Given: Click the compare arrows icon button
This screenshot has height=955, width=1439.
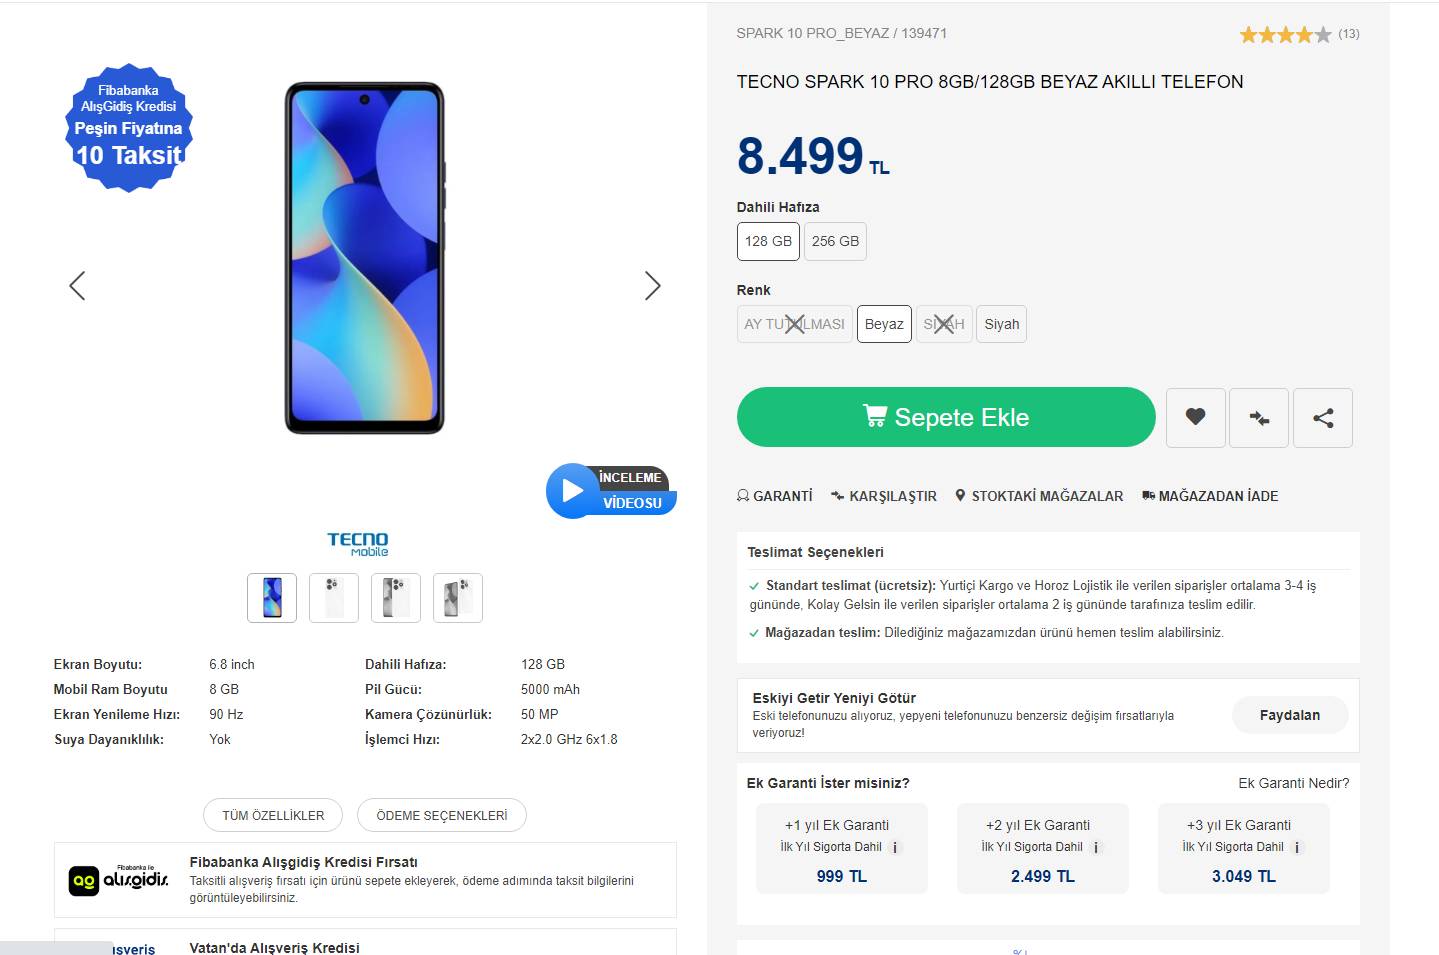Looking at the screenshot, I should pos(1259,417).
